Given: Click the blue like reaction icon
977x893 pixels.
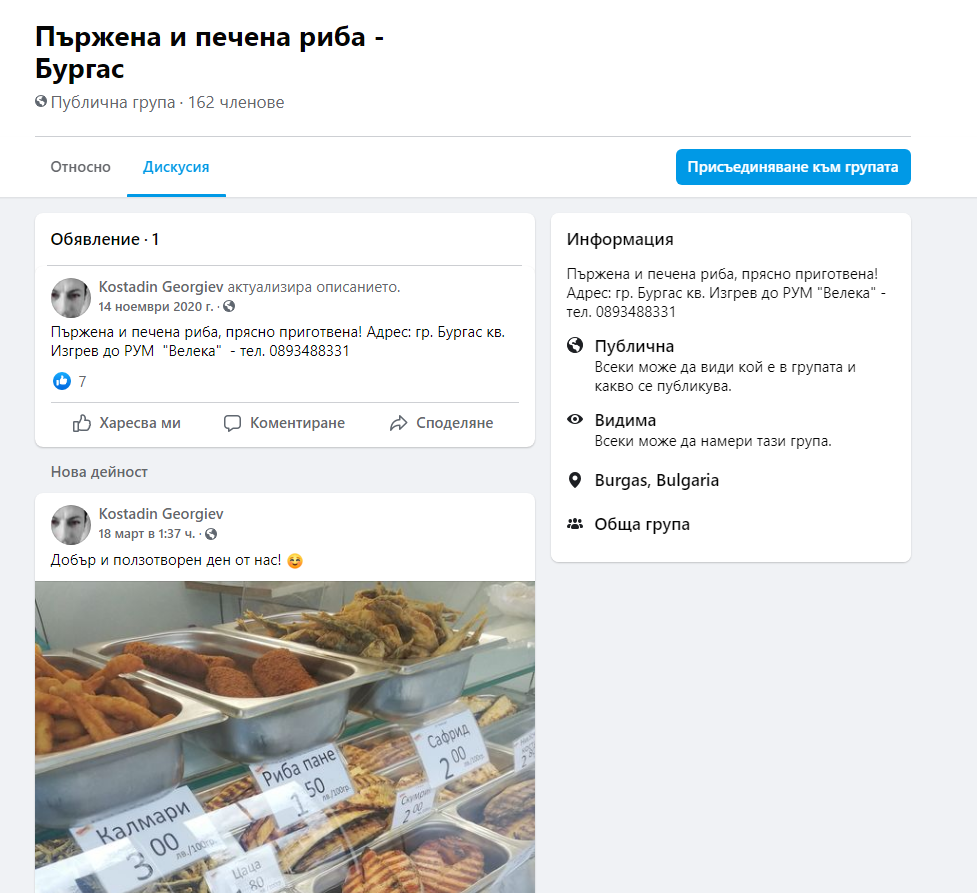Looking at the screenshot, I should (x=62, y=381).
